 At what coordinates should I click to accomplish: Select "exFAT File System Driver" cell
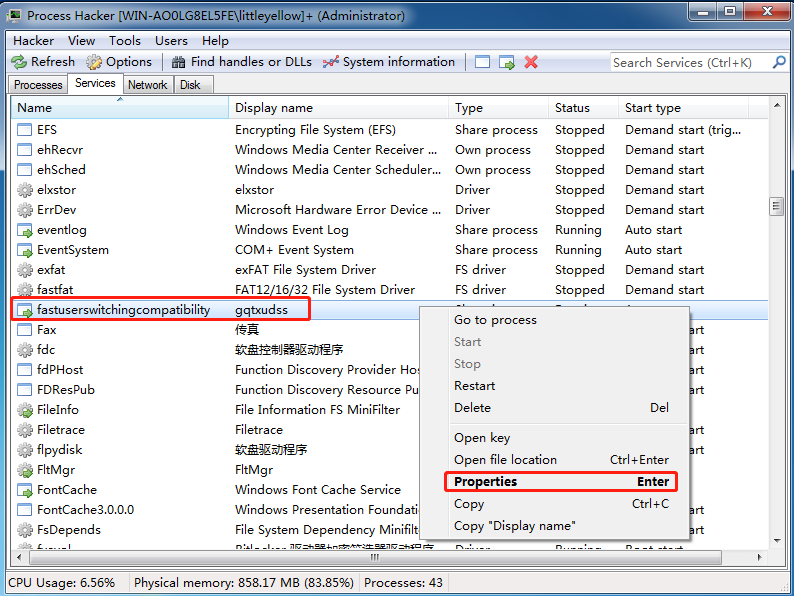tap(305, 270)
